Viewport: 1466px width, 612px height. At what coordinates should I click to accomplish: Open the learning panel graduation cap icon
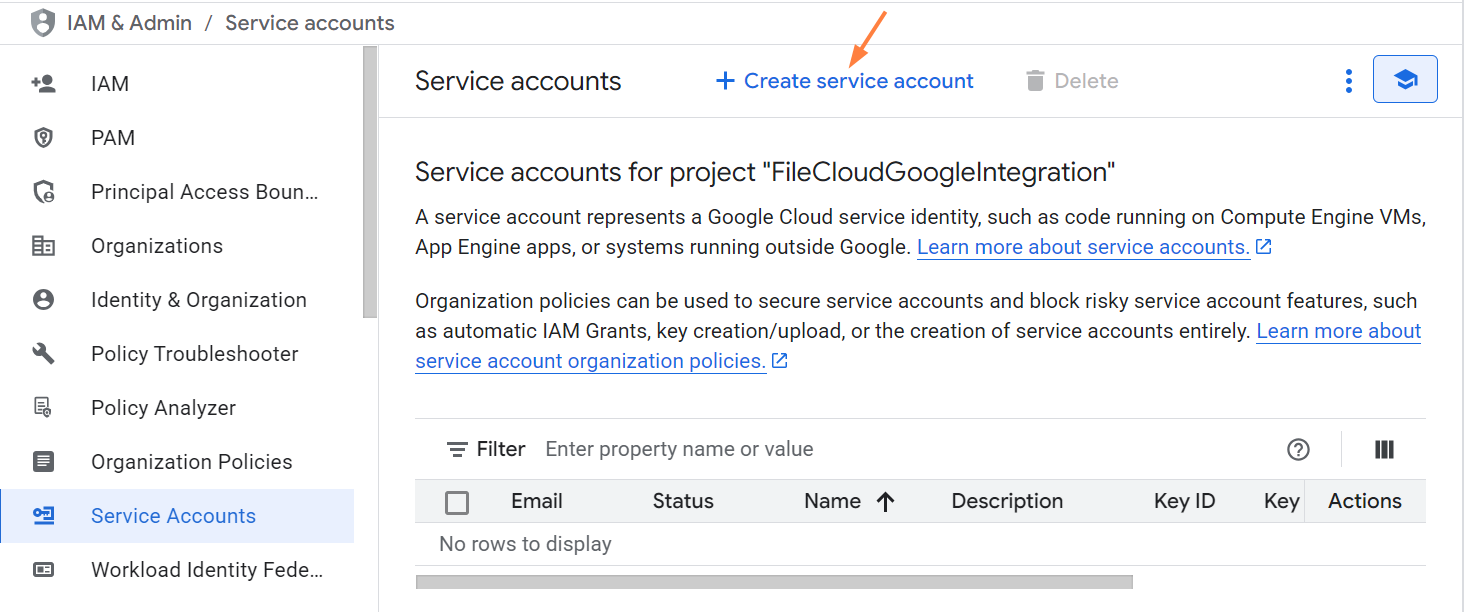click(x=1405, y=80)
